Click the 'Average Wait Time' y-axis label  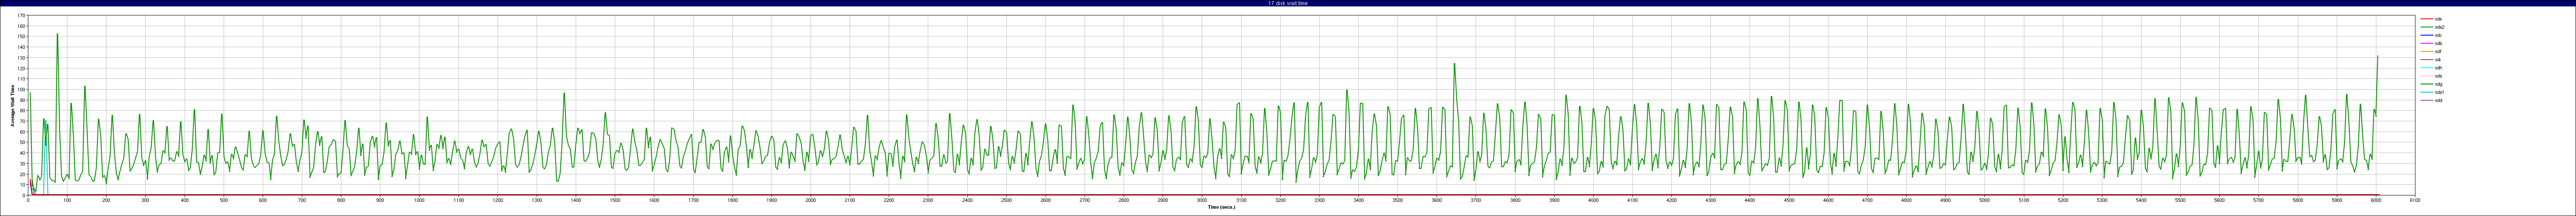pyautogui.click(x=12, y=105)
